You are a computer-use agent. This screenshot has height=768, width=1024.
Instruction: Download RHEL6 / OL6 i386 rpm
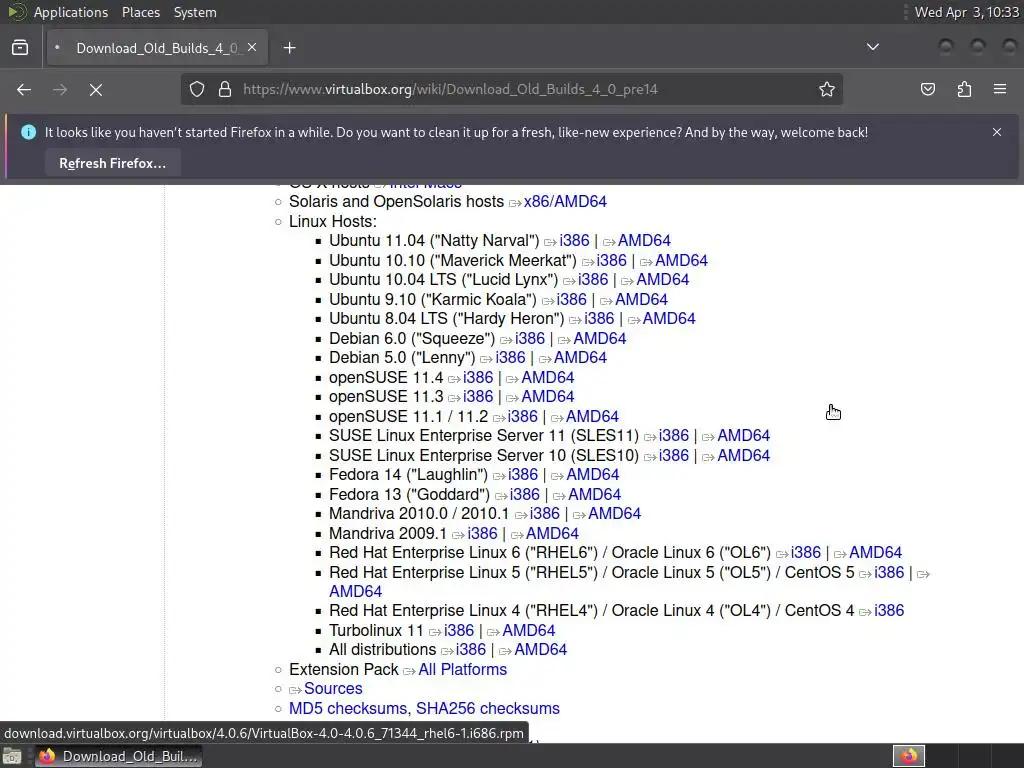pos(806,552)
